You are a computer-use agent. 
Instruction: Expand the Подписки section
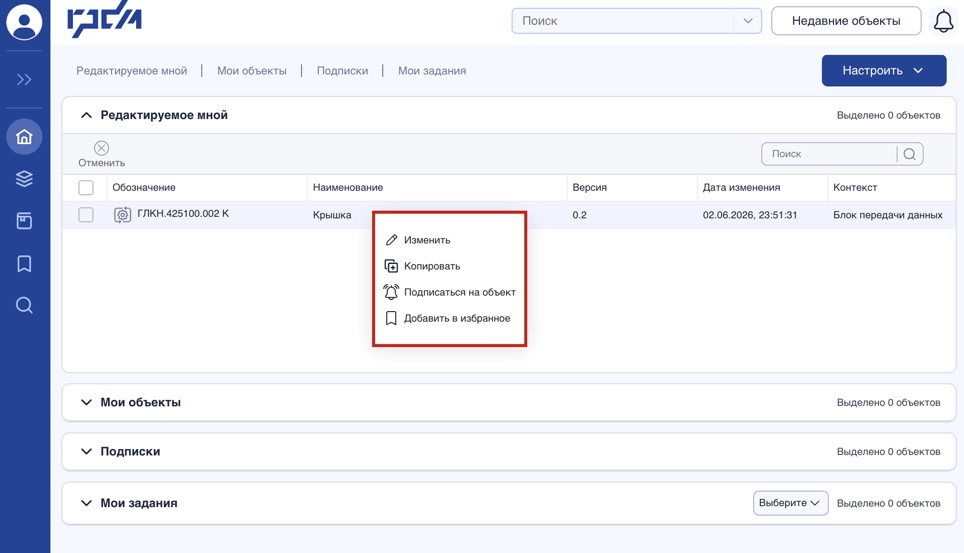[x=86, y=452]
